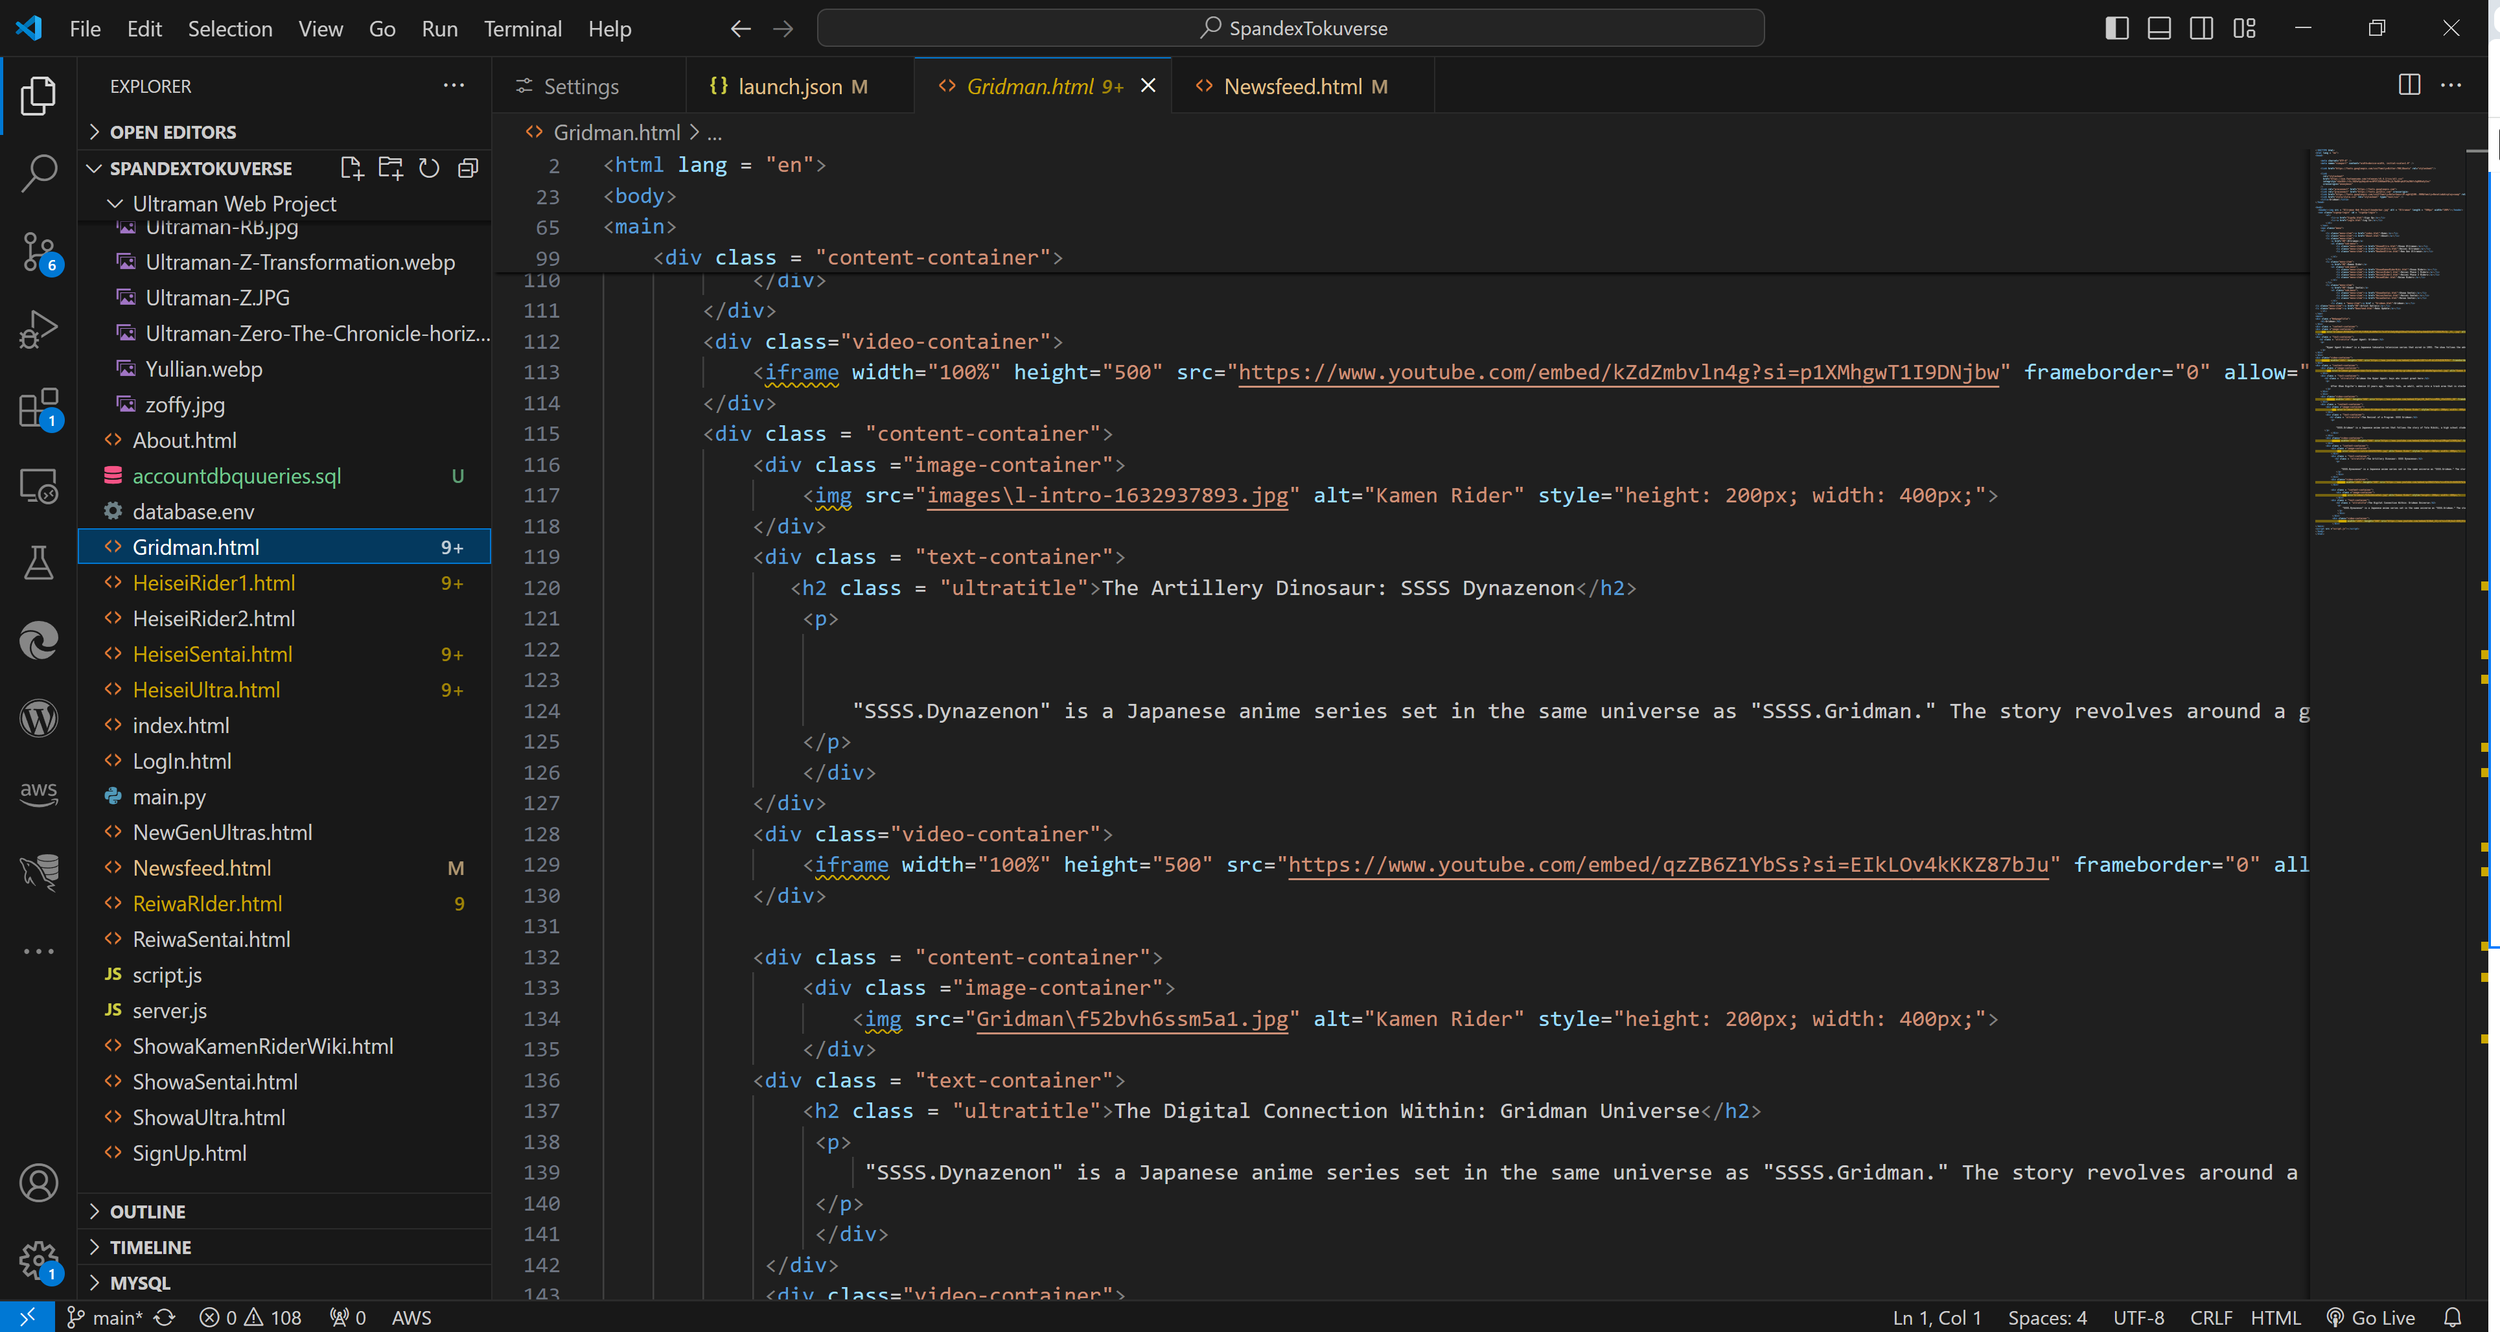Image resolution: width=2500 pixels, height=1332 pixels.
Task: Collapse all folders in explorer
Action: point(468,168)
